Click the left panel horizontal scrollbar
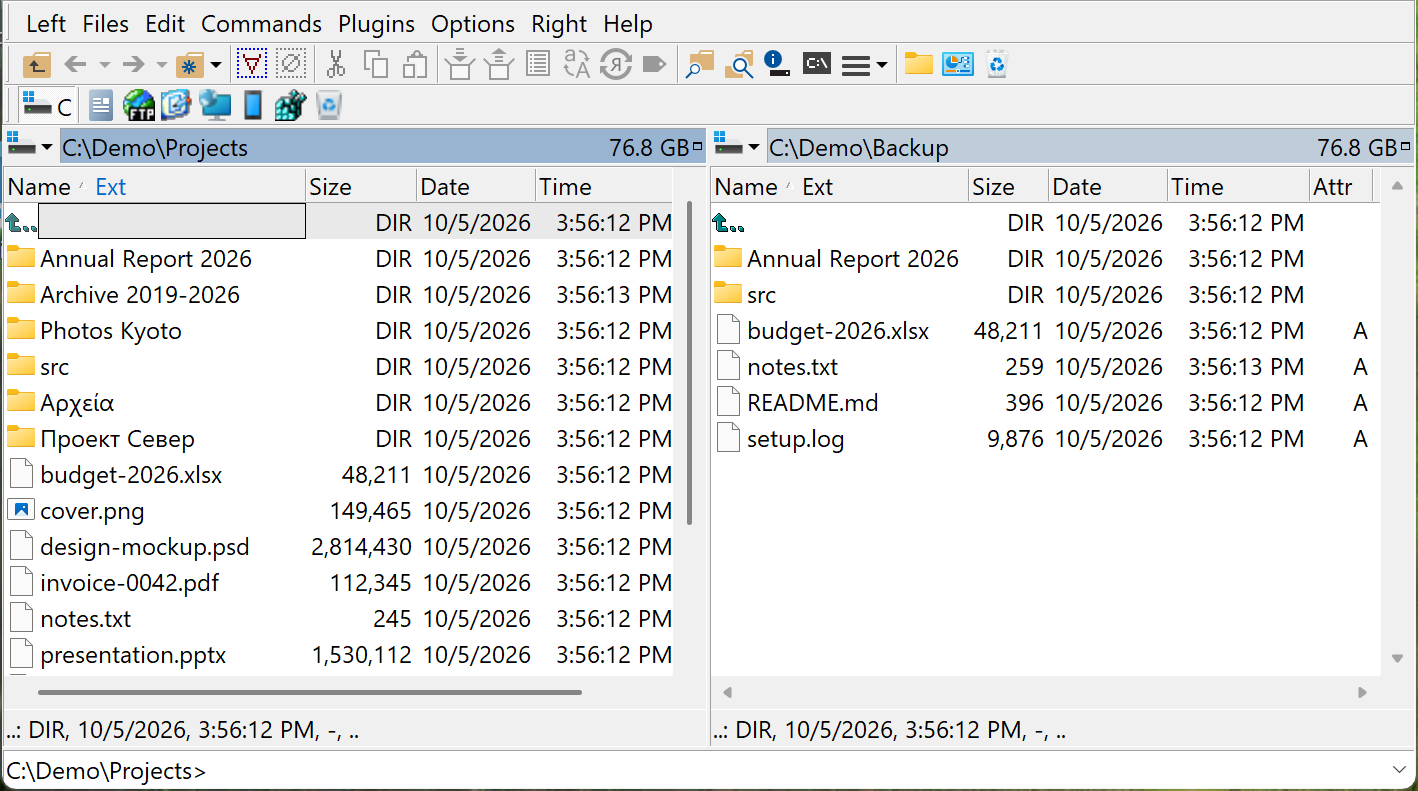Screen dimensions: 1418x791 coord(309,692)
